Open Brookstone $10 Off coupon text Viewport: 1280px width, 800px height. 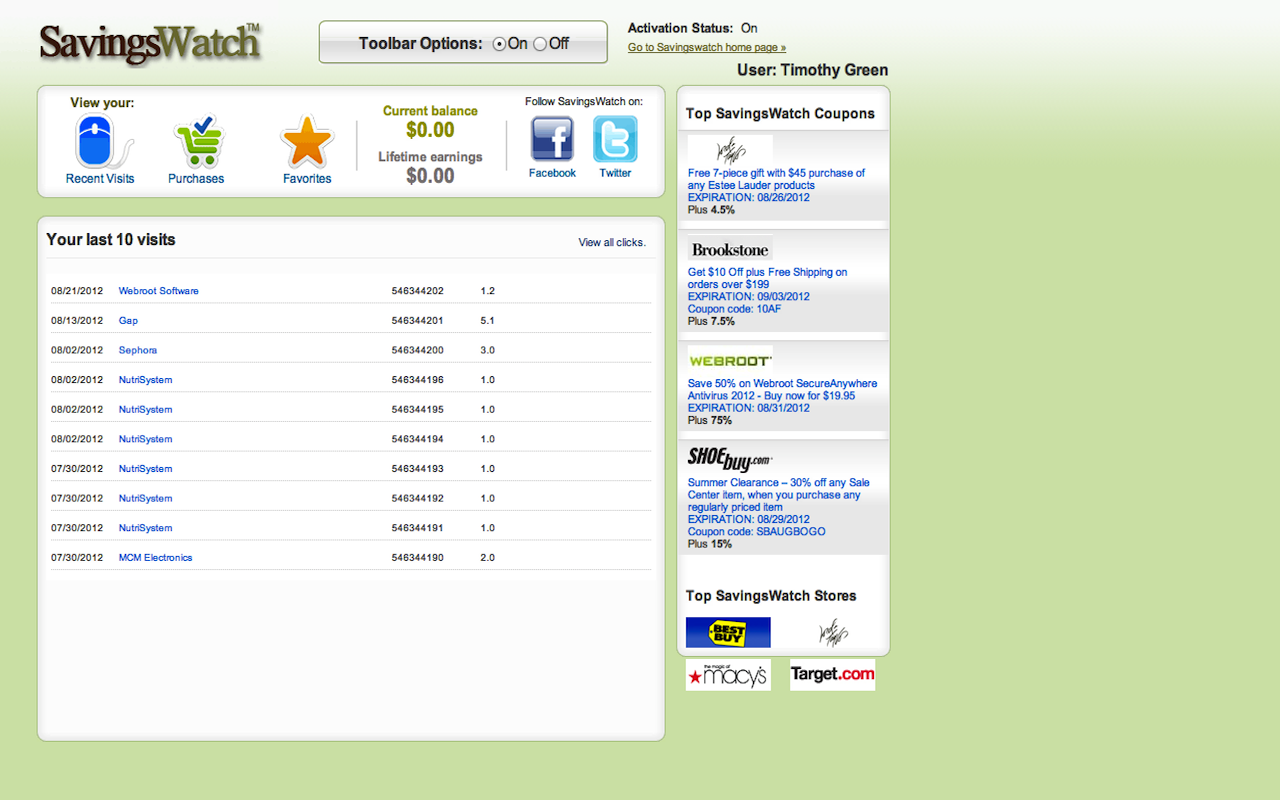(x=768, y=278)
